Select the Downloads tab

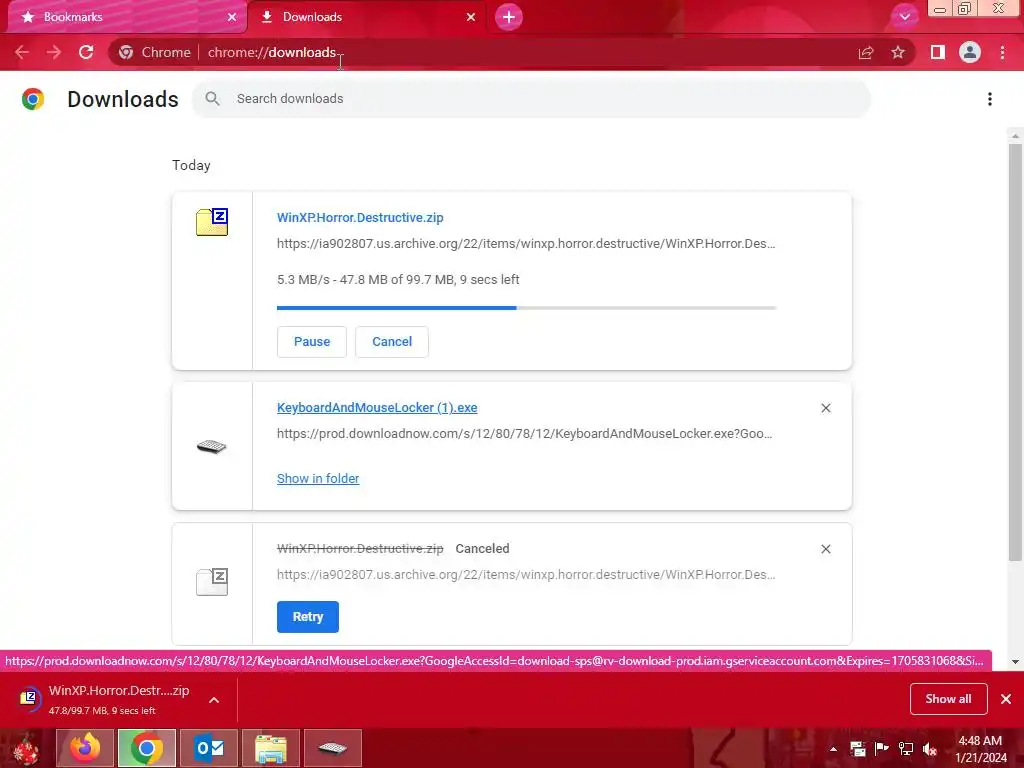pos(366,17)
